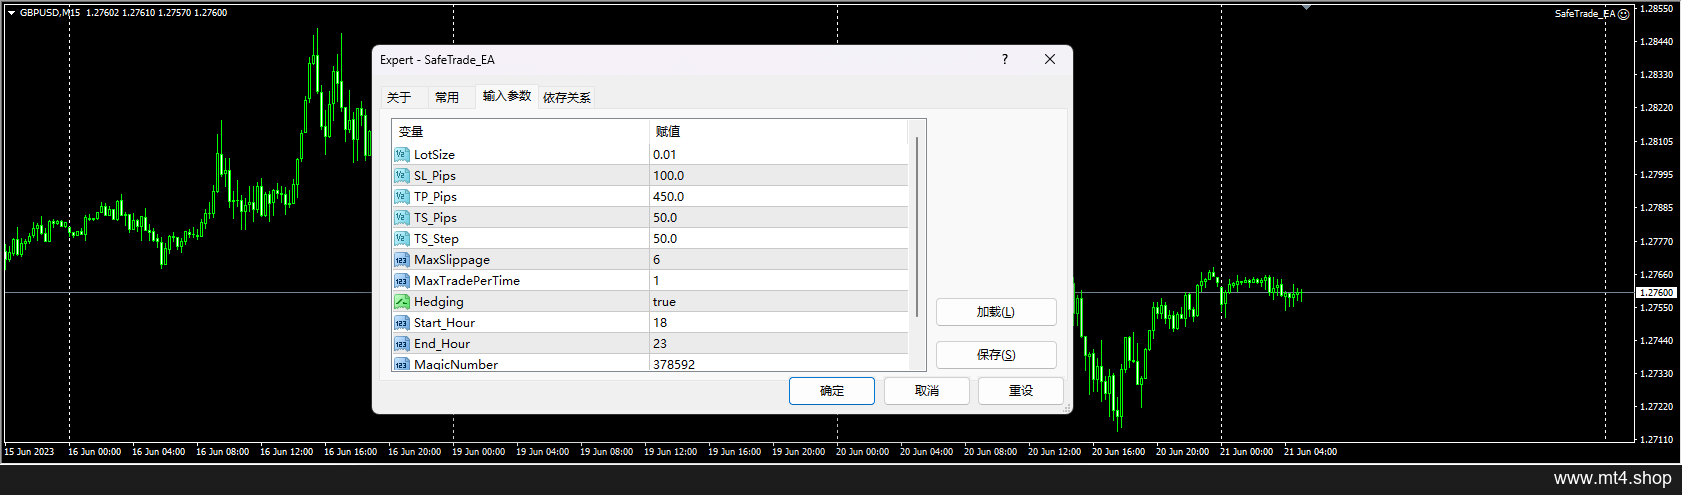The height and width of the screenshot is (495, 1682).
Task: Open the chart menu arrow beside GBPUSD,M15
Action: [x=11, y=13]
